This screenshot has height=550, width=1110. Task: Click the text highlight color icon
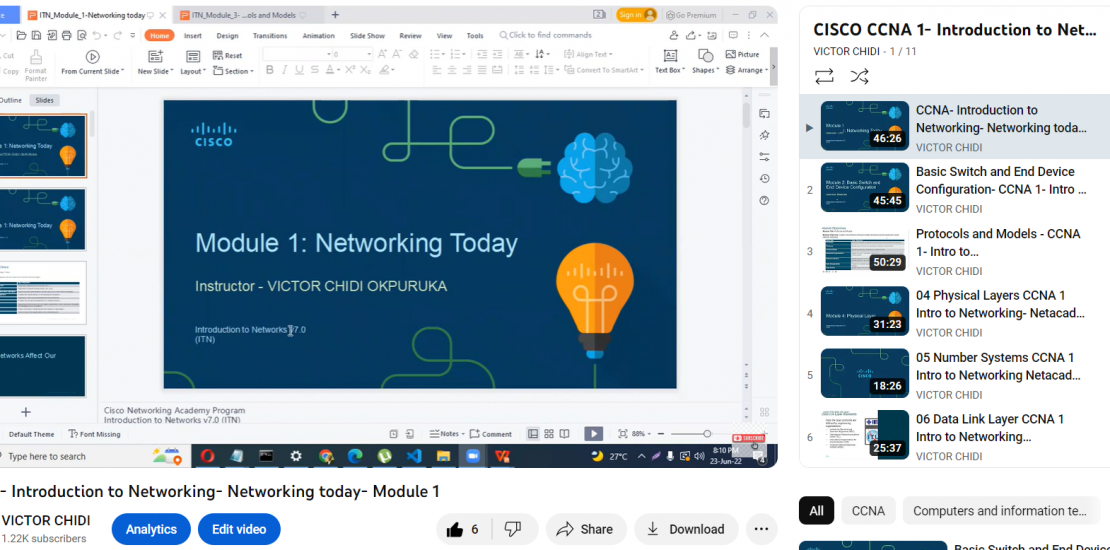(x=384, y=69)
